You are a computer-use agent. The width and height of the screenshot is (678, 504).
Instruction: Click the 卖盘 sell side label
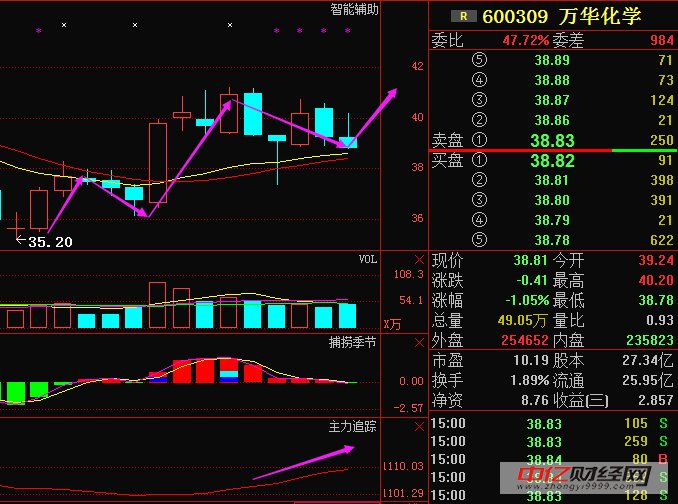(446, 141)
